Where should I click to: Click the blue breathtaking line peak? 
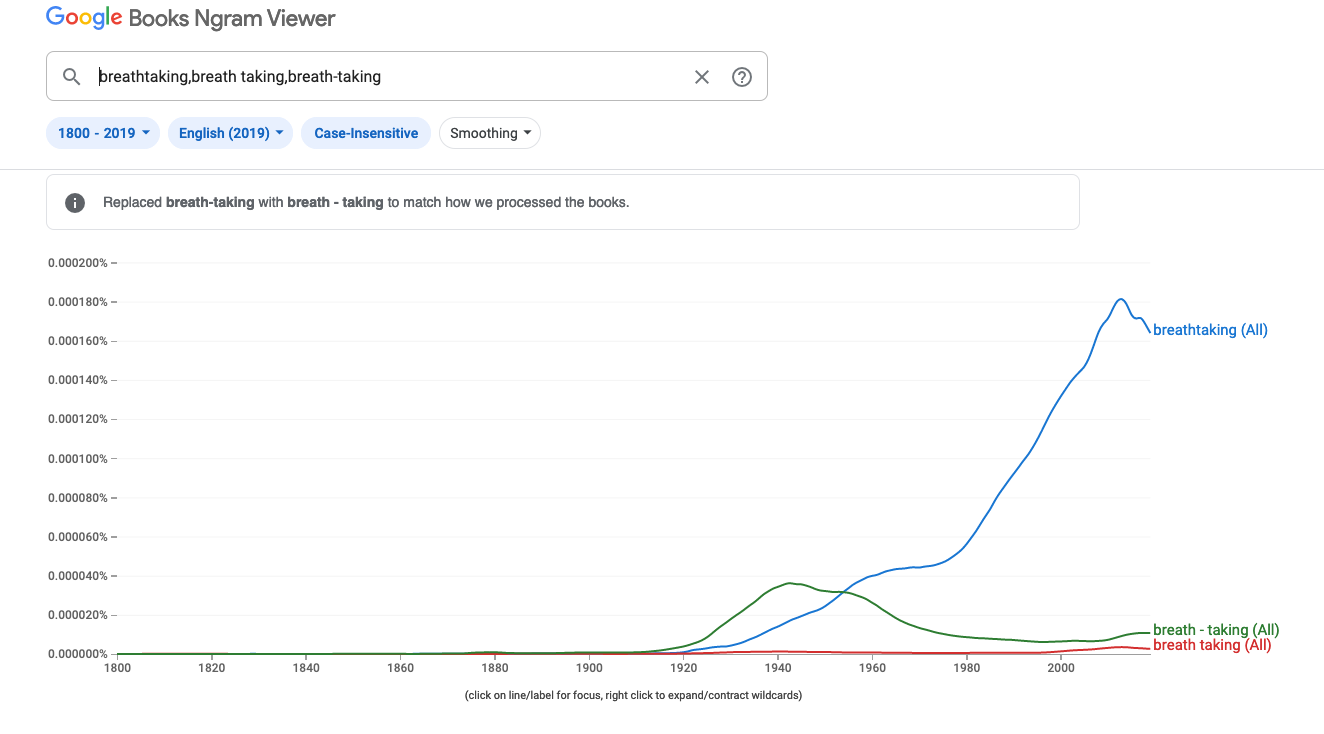[x=1121, y=299]
